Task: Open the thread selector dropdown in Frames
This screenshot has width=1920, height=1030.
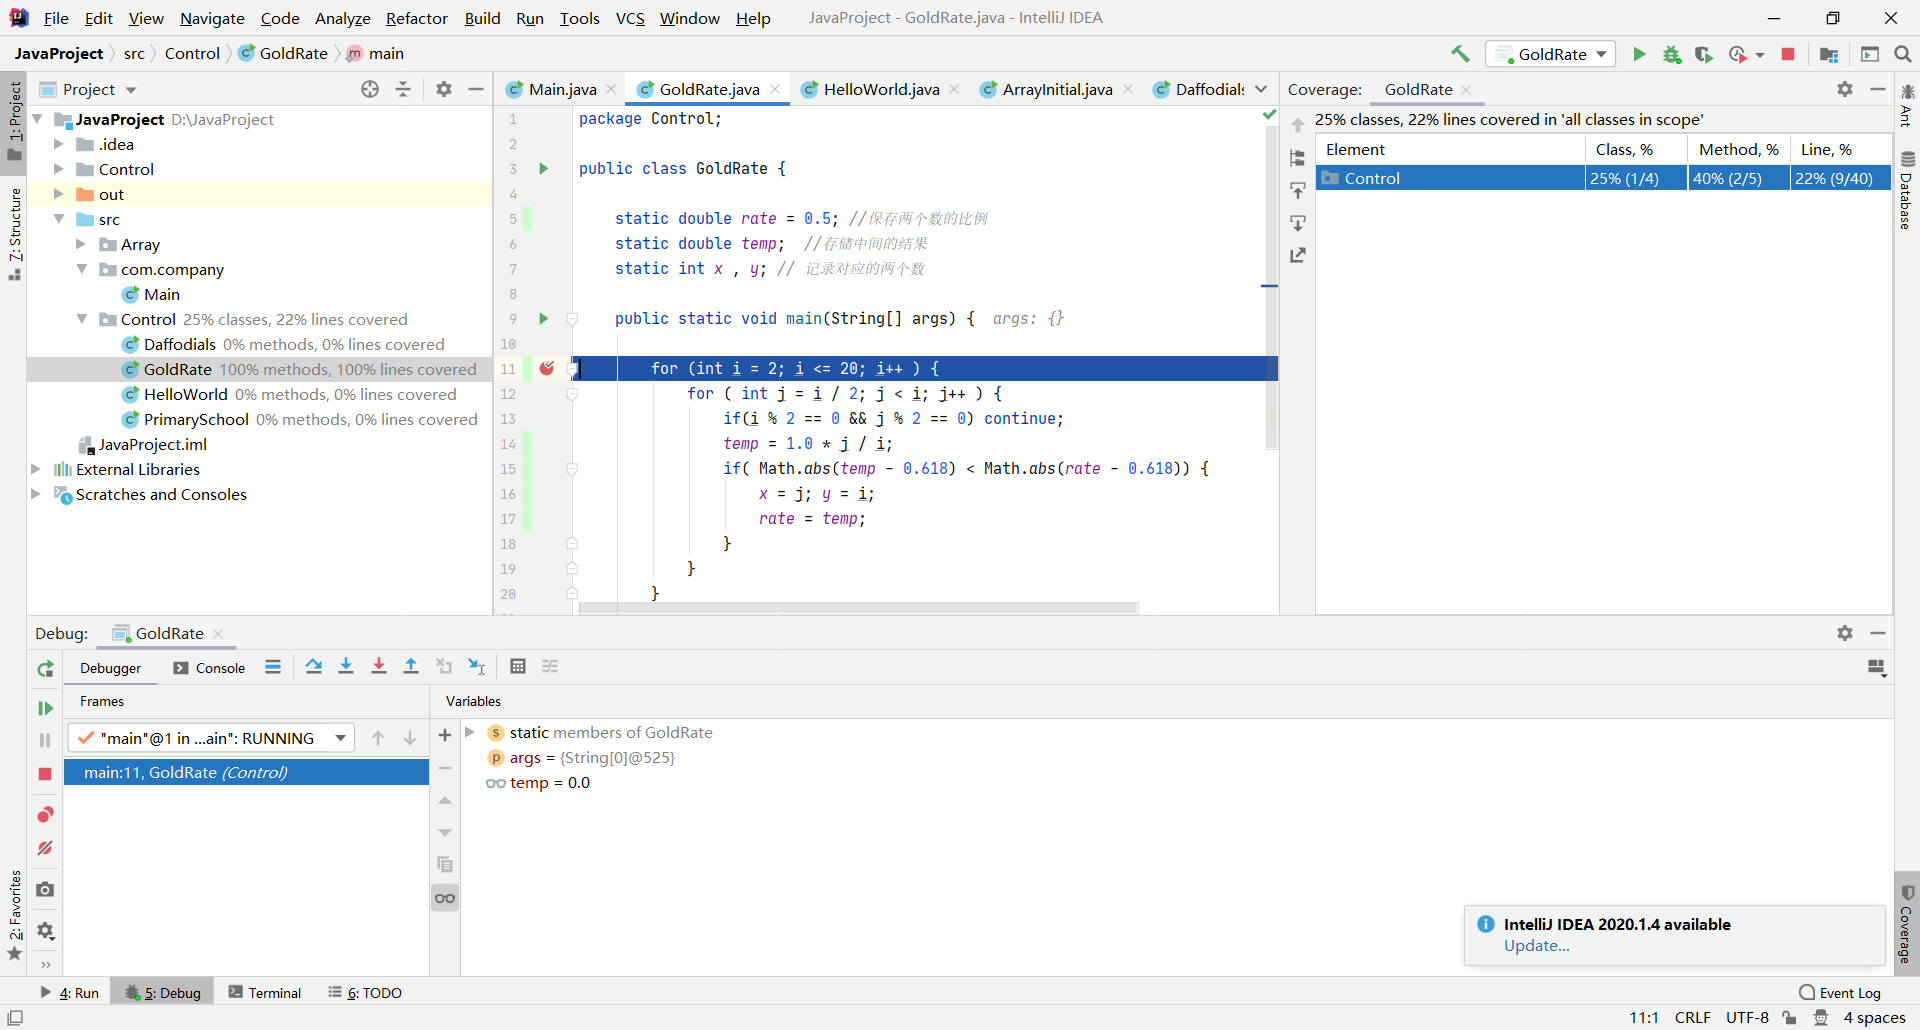Action: [x=211, y=738]
